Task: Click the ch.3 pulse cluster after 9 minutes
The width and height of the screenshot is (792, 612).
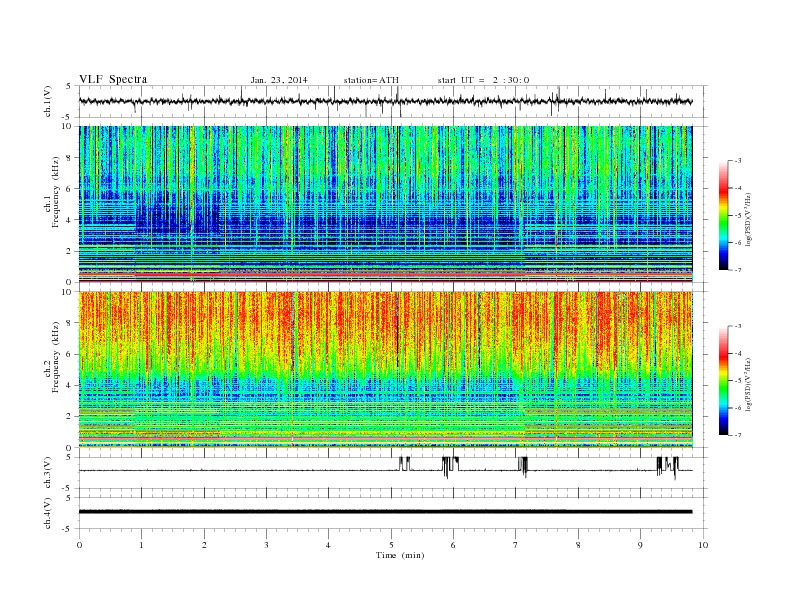Action: click(x=667, y=467)
